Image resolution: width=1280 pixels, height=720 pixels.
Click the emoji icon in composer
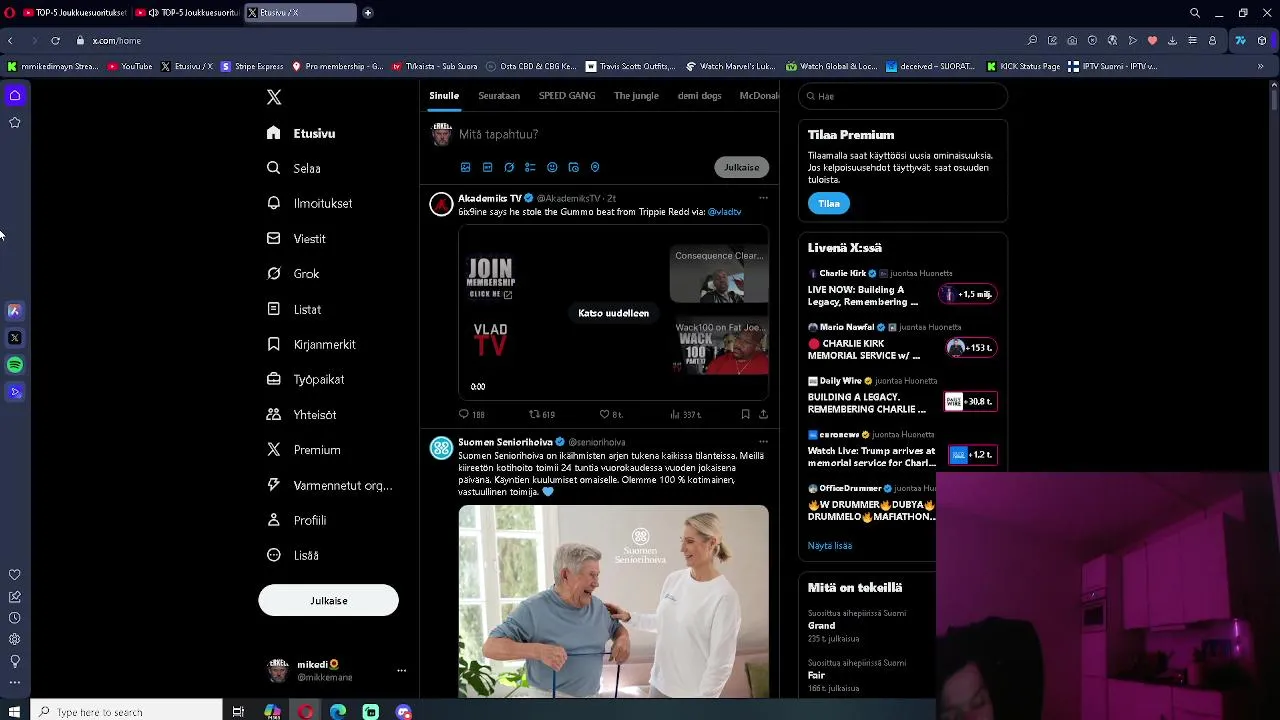pos(552,167)
